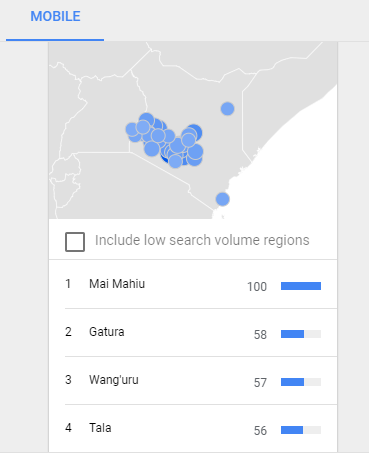Click the isolated northeastern map bubble
This screenshot has height=458, width=369.
(x=227, y=109)
